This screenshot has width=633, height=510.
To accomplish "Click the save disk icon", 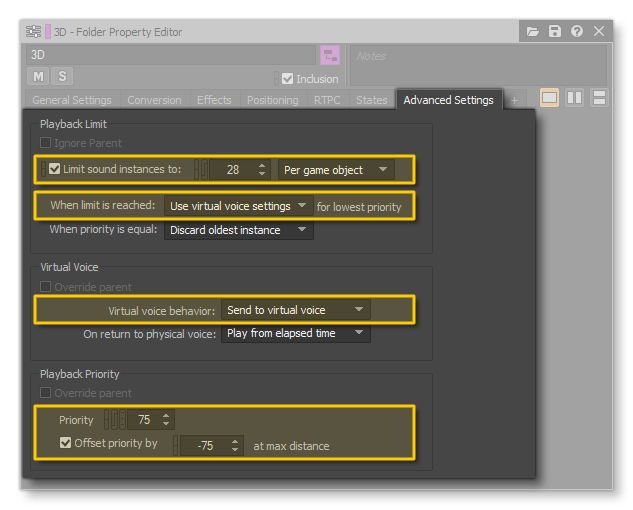I will coord(555,32).
